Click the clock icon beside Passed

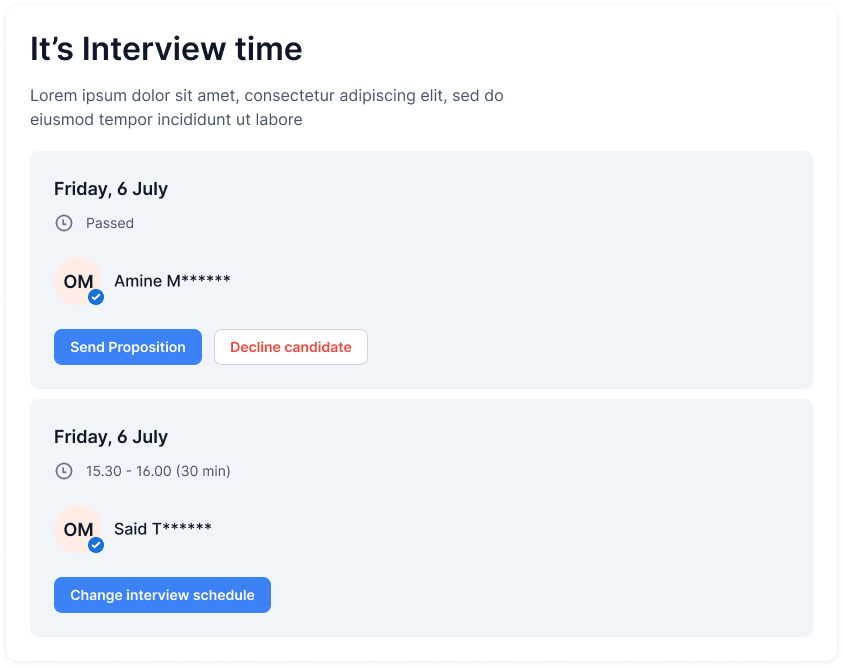(64, 223)
